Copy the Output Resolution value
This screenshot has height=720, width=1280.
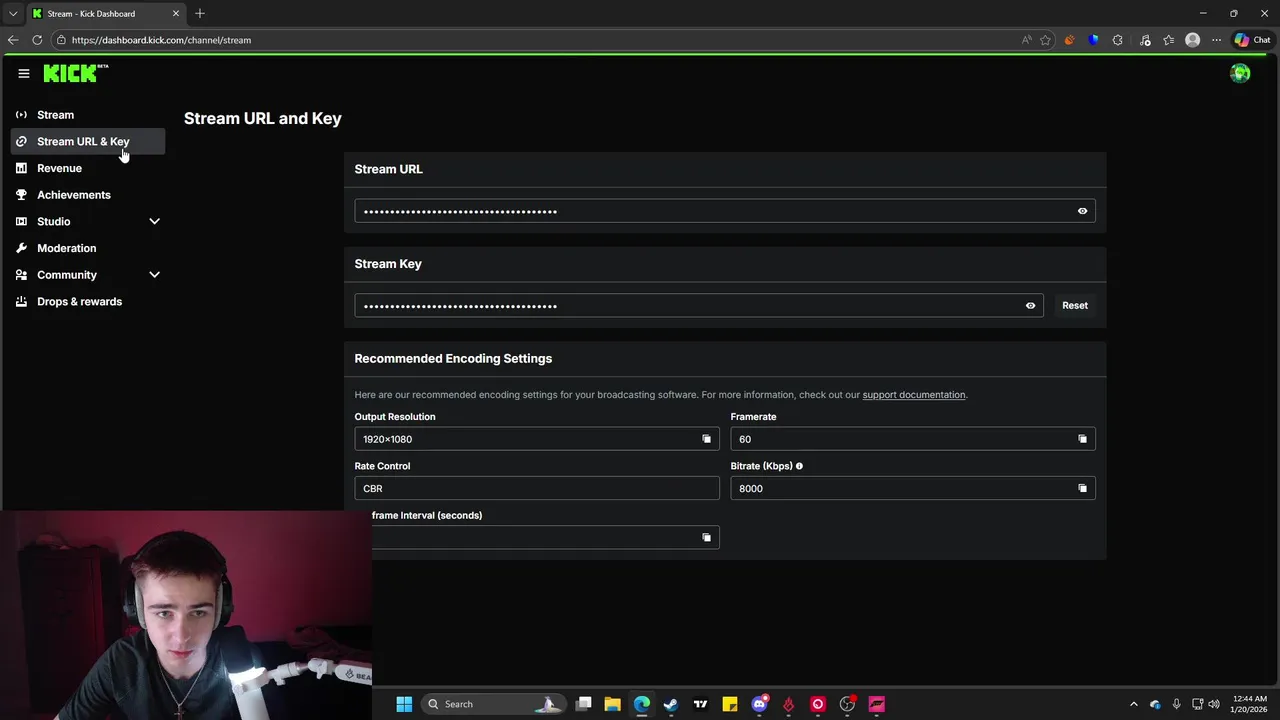pos(706,439)
